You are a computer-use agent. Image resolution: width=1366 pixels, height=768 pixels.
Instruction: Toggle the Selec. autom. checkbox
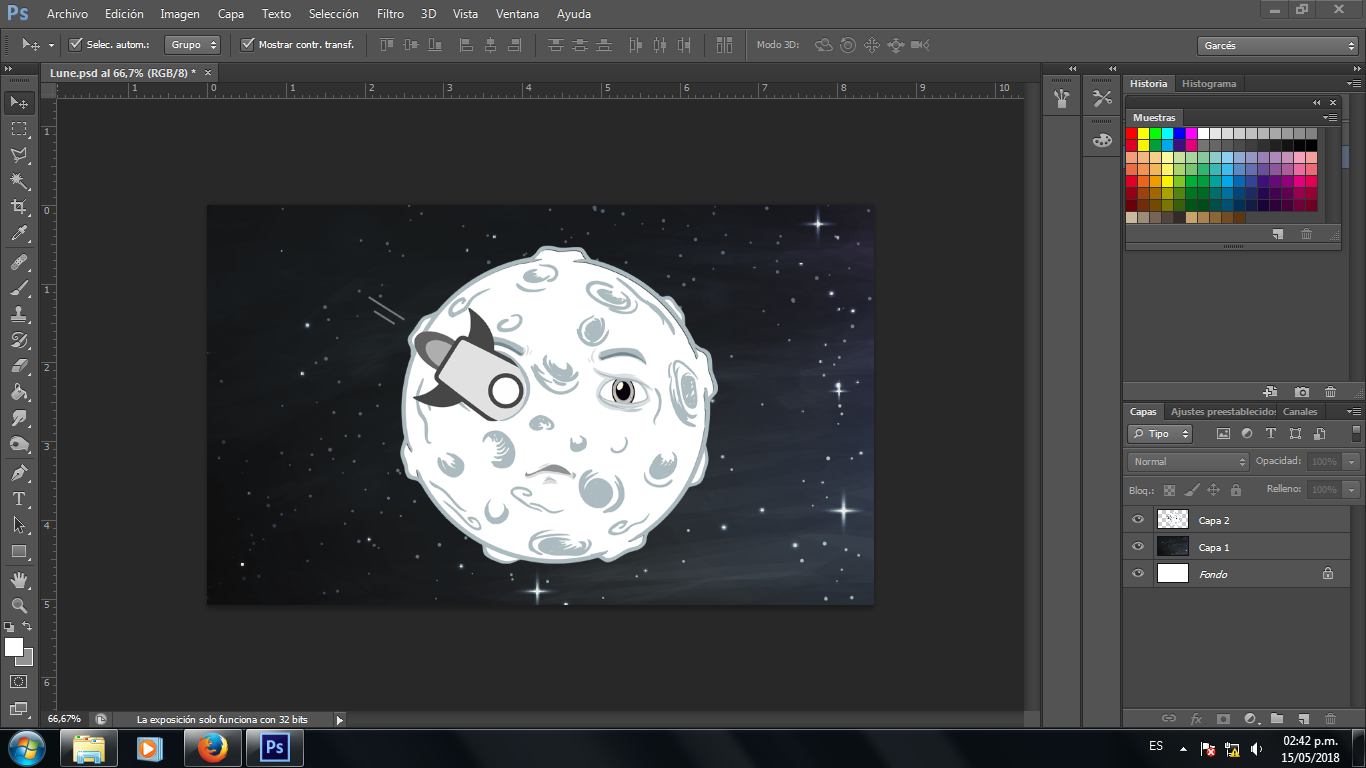click(x=75, y=44)
